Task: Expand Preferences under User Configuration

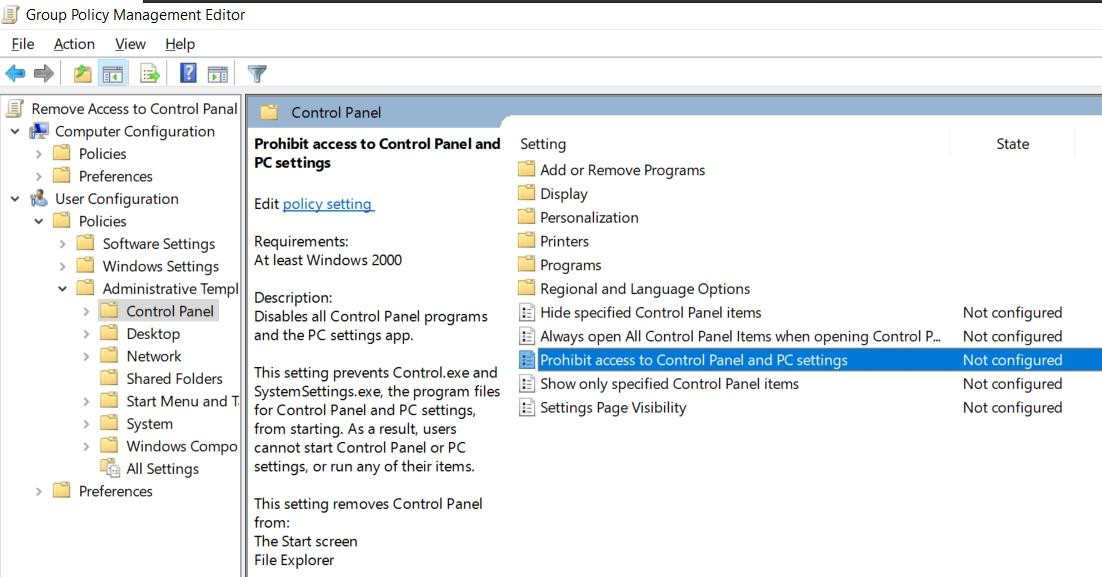Action: coord(39,491)
